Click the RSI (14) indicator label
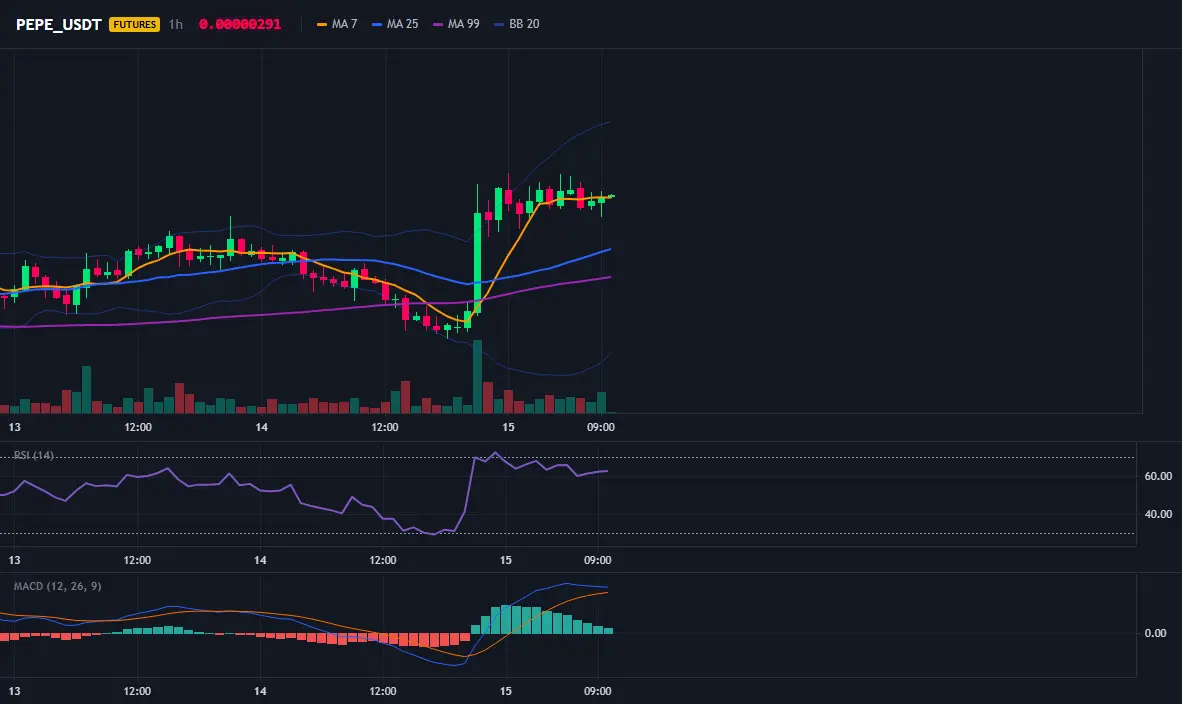The image size is (1182, 704). 34,455
